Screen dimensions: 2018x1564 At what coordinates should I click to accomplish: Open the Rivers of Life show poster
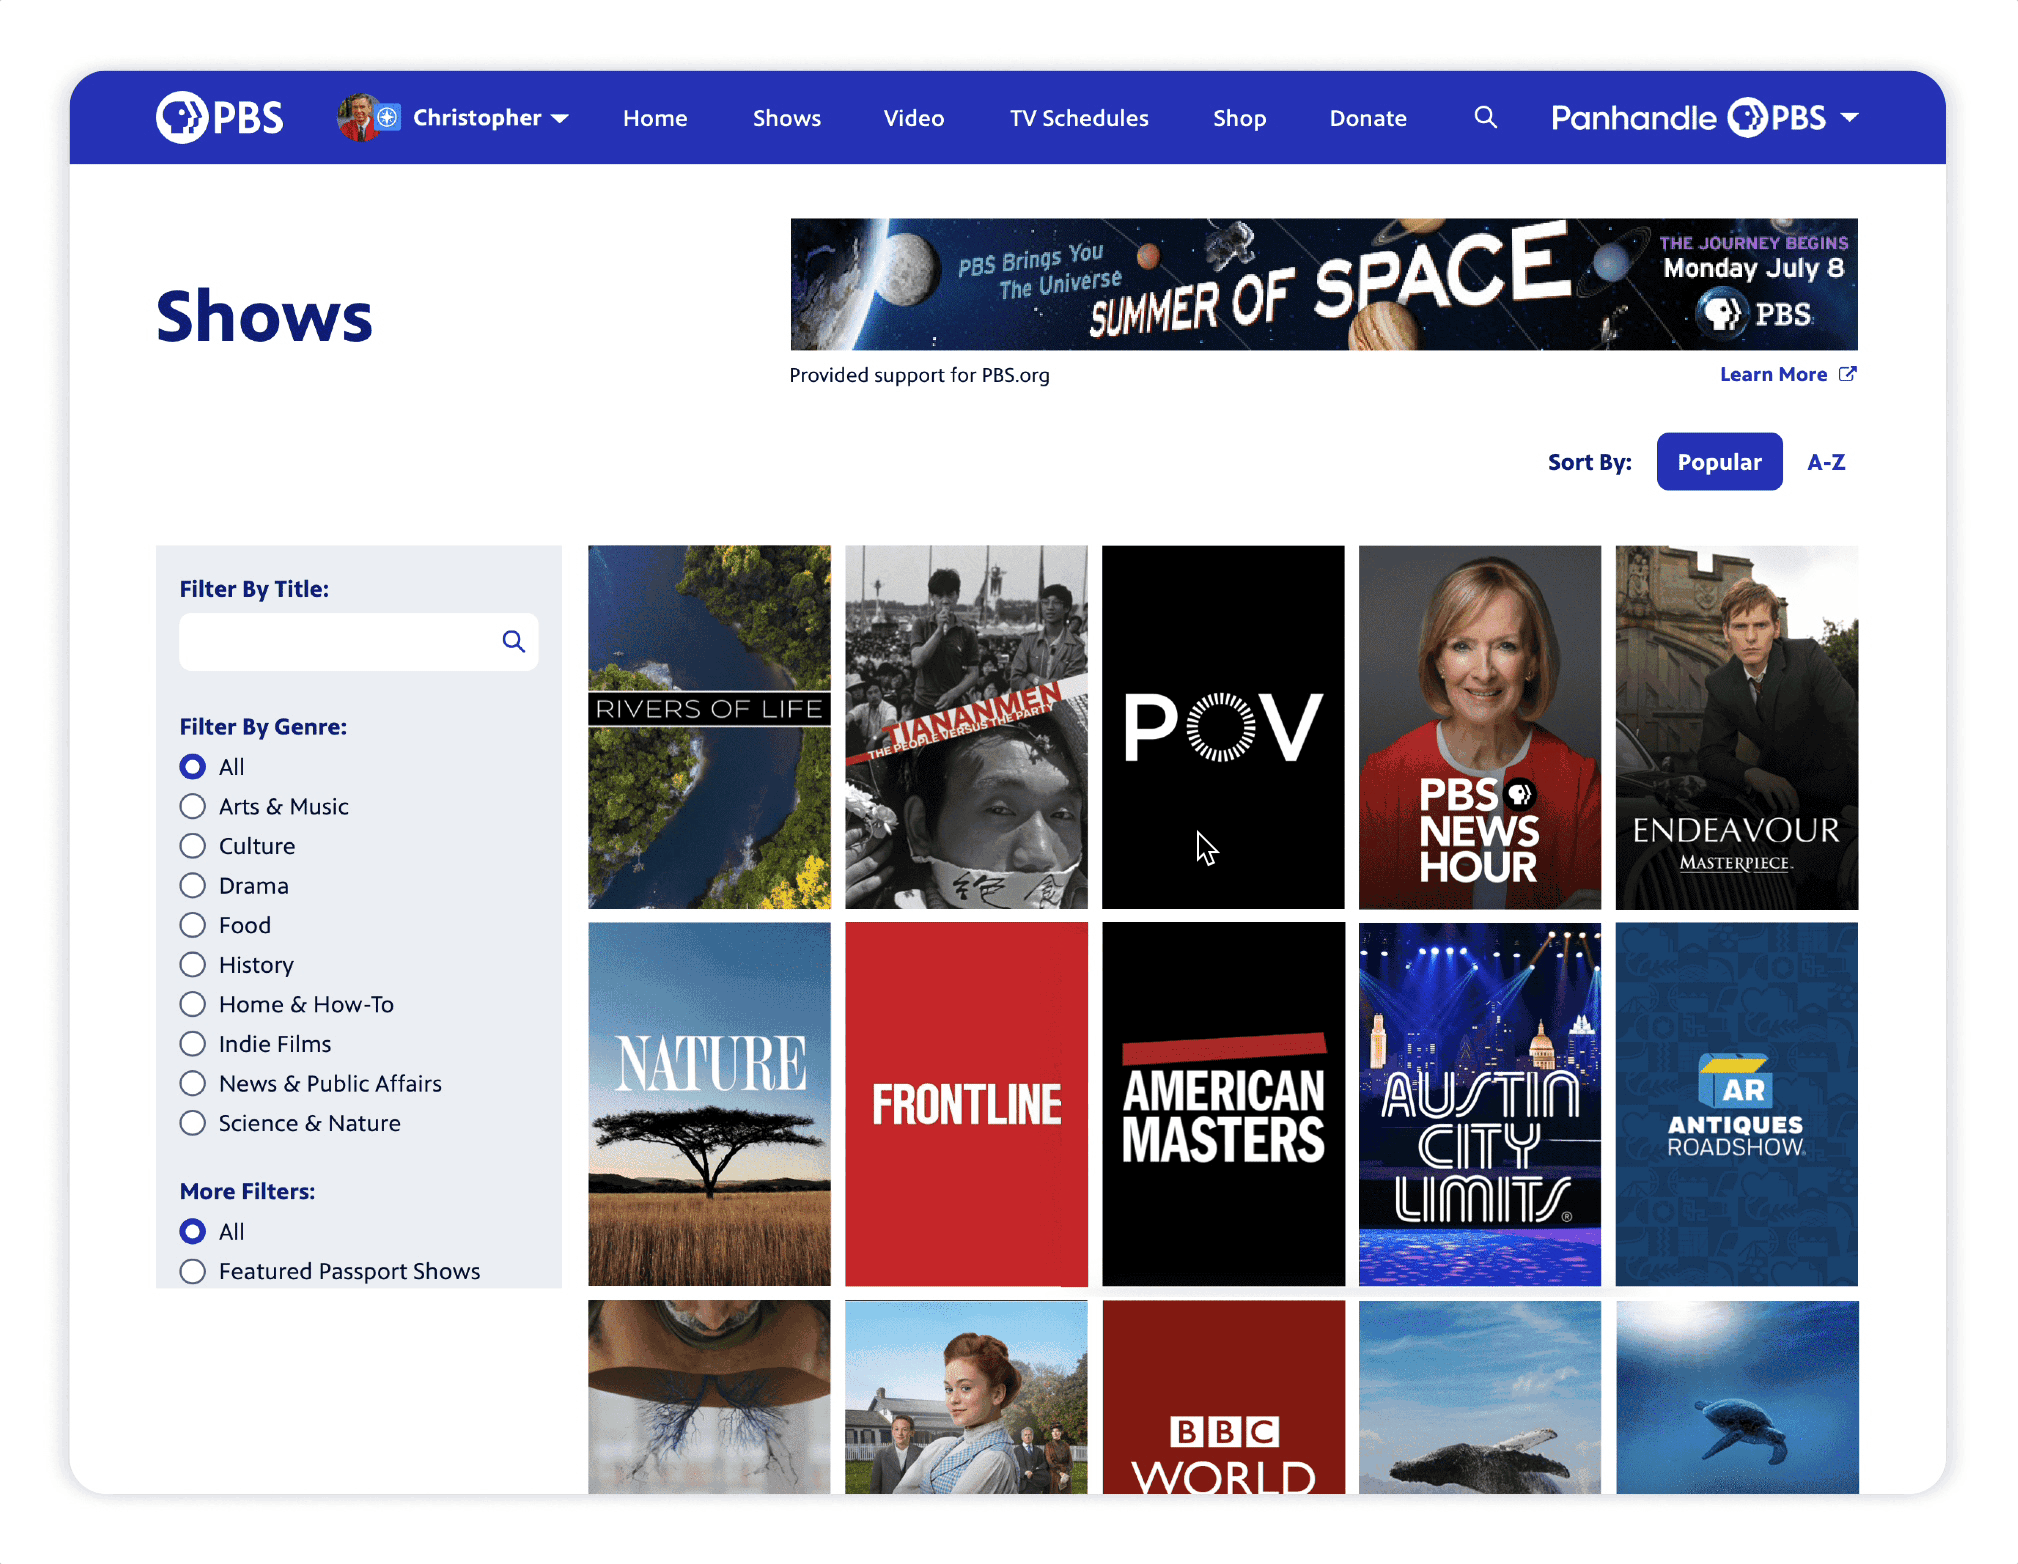[x=709, y=727]
